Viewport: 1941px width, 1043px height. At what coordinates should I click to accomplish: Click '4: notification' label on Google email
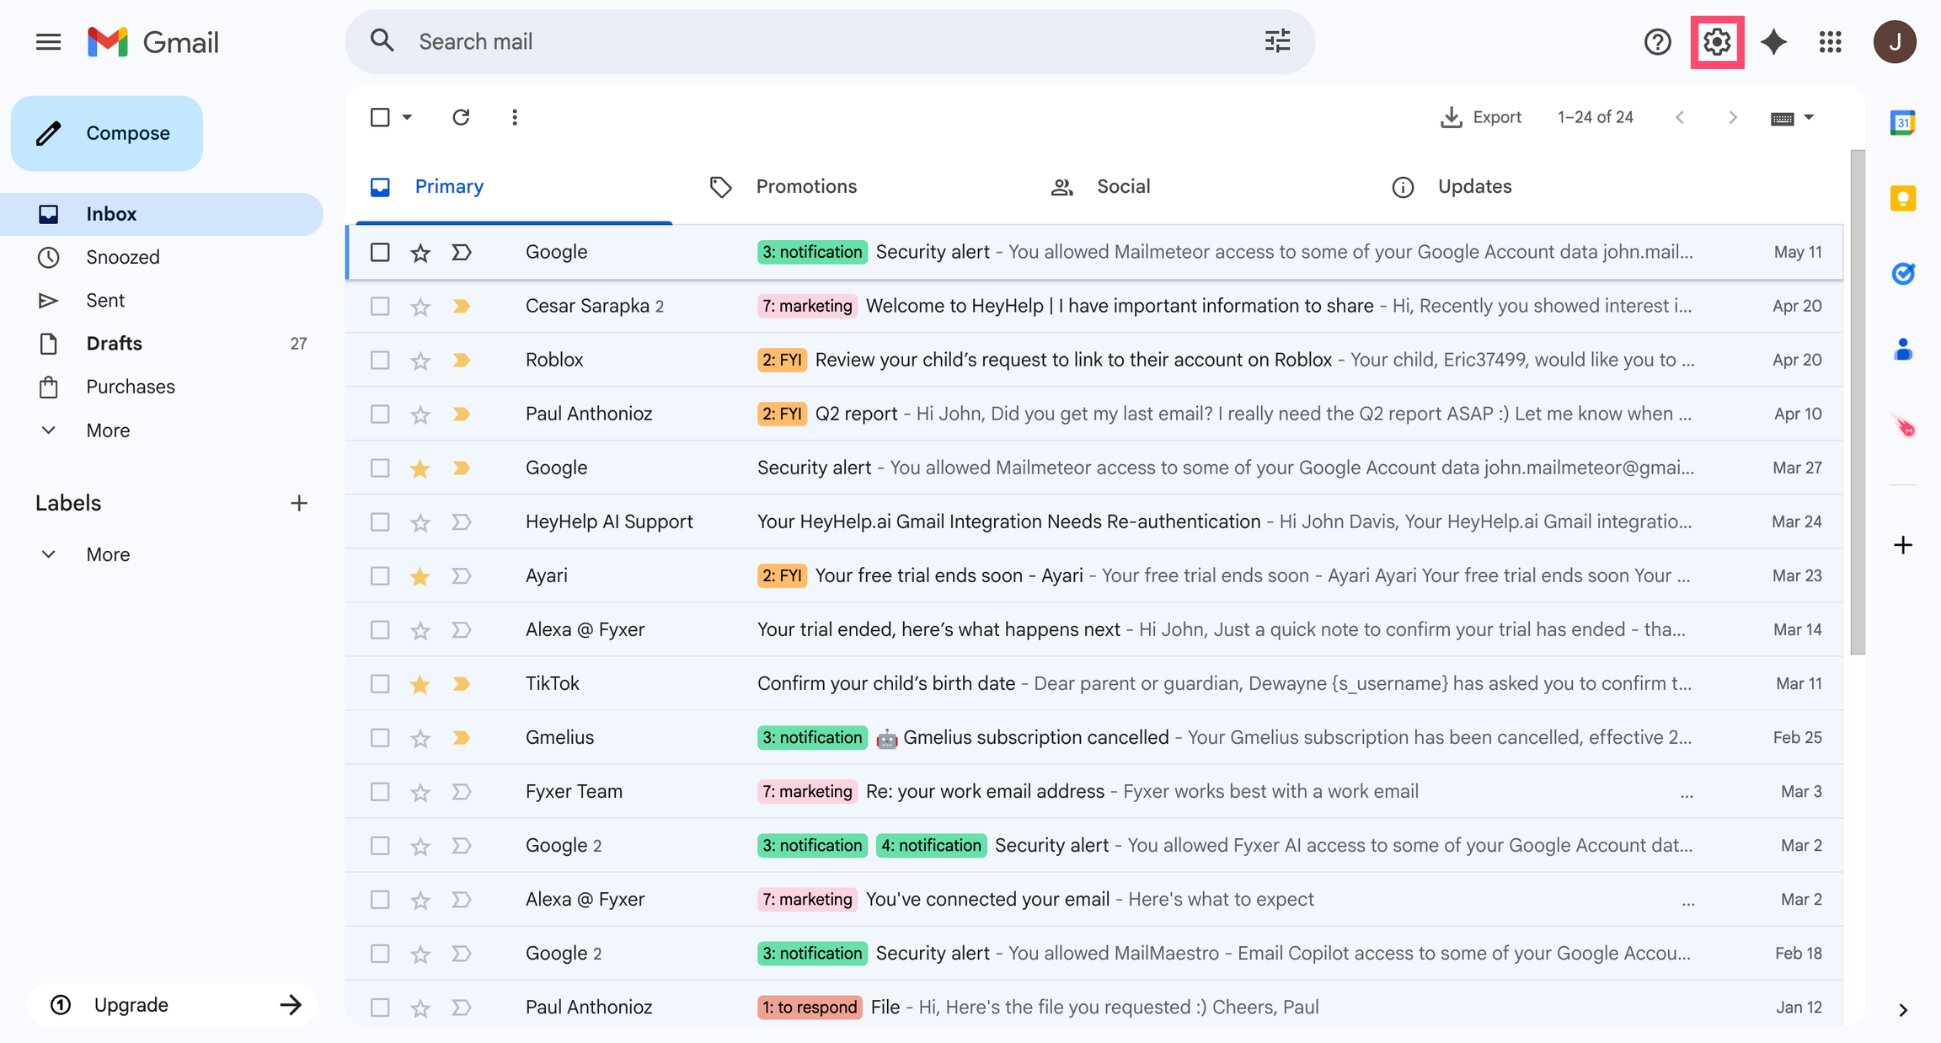pyautogui.click(x=931, y=846)
